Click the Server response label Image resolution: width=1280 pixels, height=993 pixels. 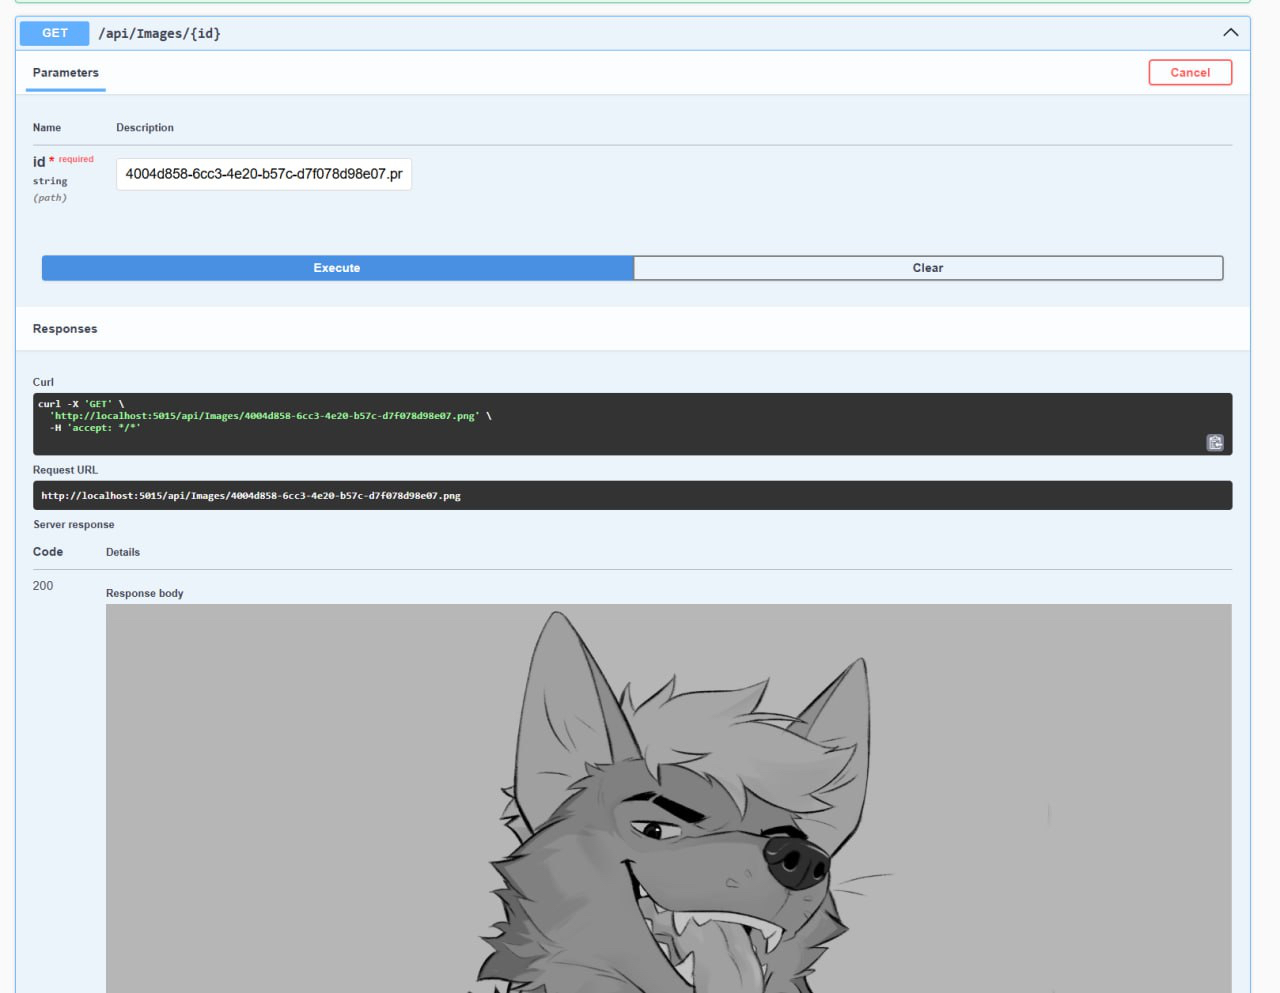[74, 525]
